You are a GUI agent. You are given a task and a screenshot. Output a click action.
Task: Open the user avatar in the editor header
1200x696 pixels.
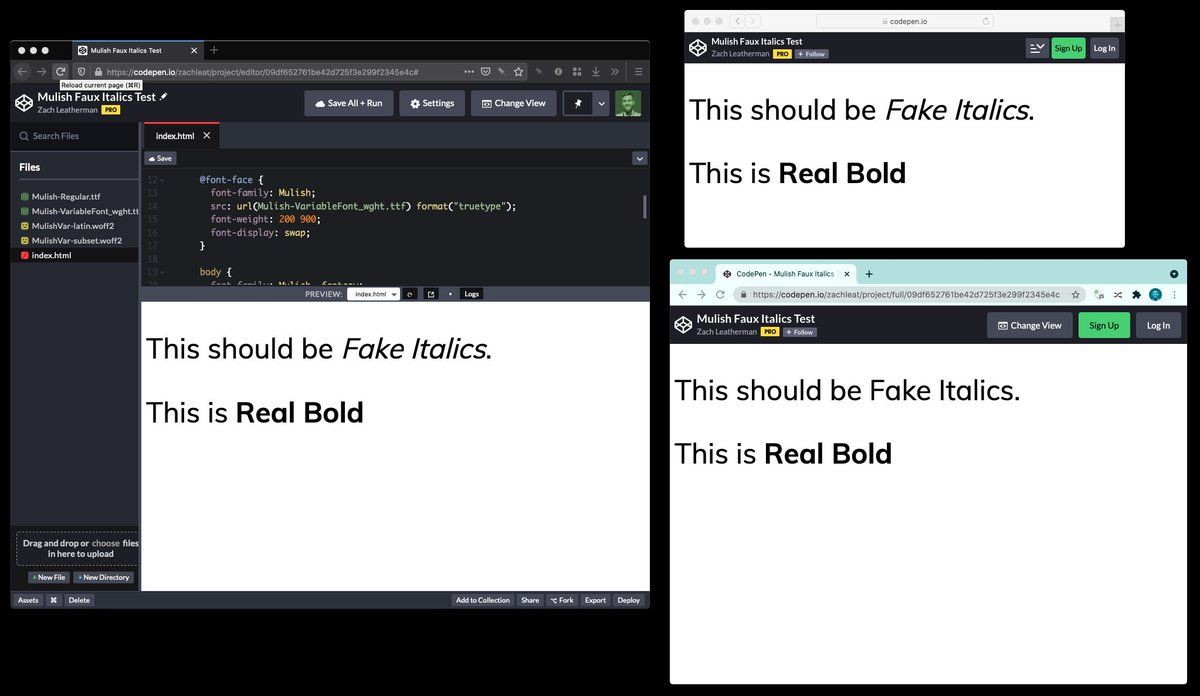click(x=628, y=103)
